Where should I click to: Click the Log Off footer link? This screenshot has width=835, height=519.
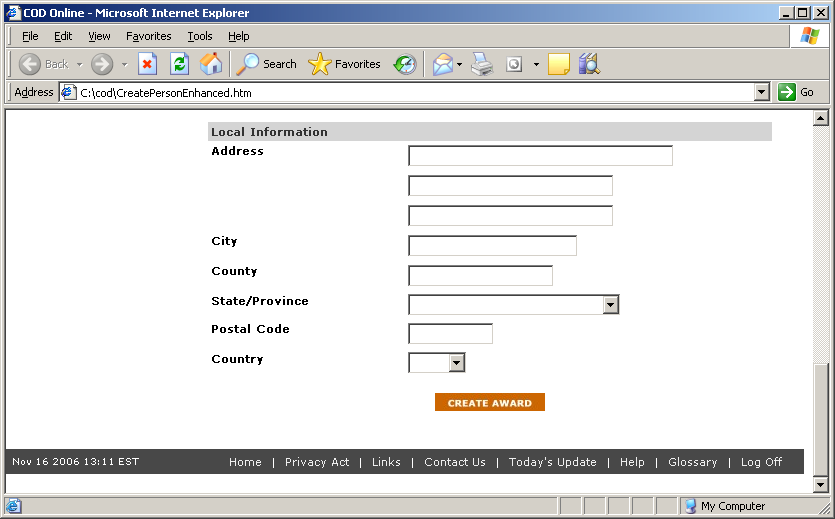click(x=761, y=462)
